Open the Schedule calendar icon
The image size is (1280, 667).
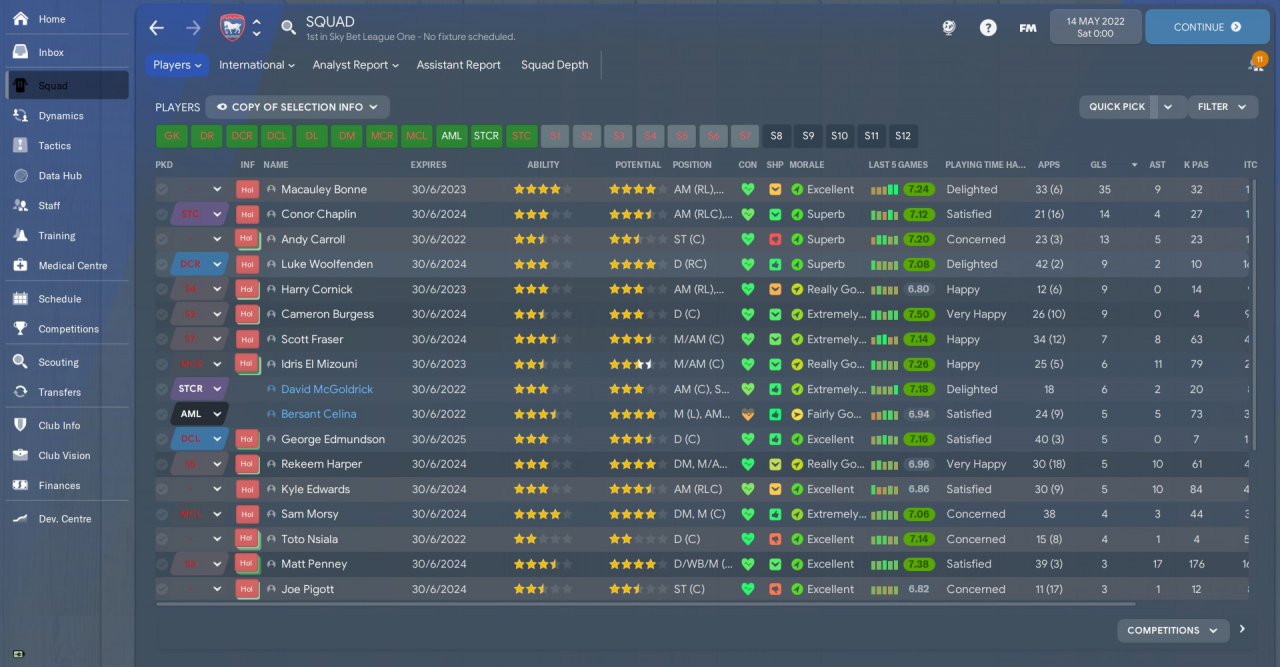tap(20, 299)
